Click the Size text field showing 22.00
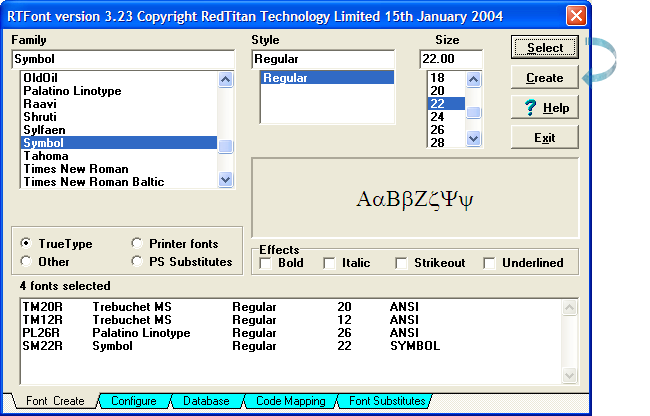The image size is (650, 416). 451,59
